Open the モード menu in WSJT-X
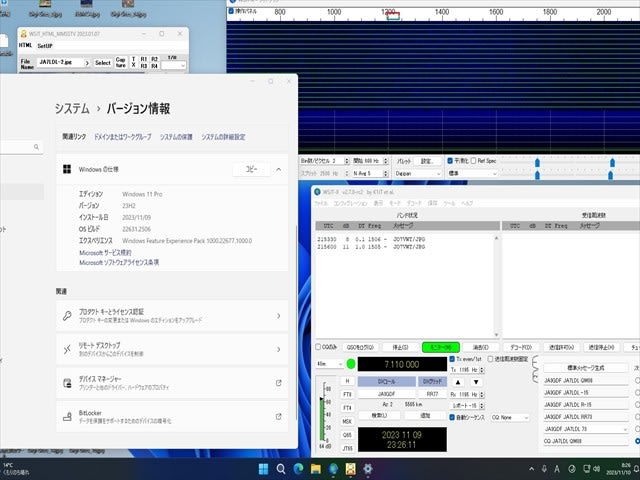Image resolution: width=640 pixels, height=480 pixels. pyautogui.click(x=395, y=203)
